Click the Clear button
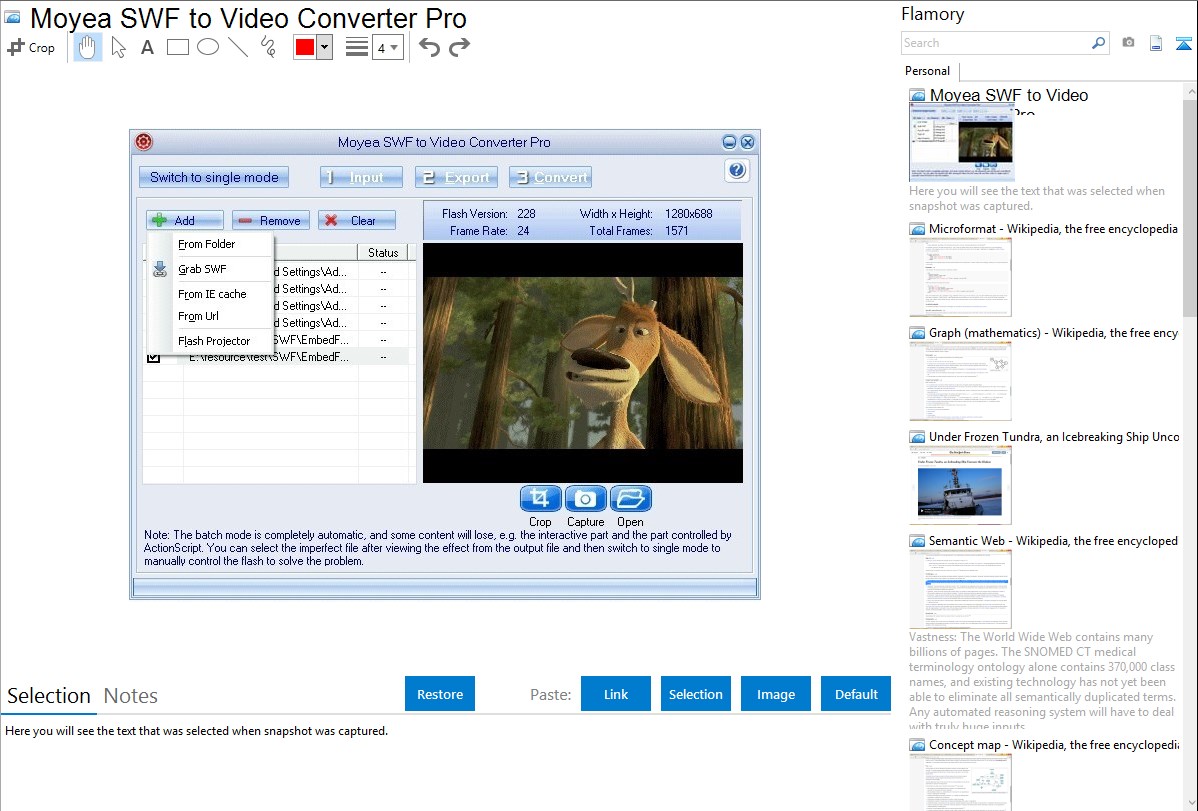This screenshot has height=811, width=1198. coord(357,220)
